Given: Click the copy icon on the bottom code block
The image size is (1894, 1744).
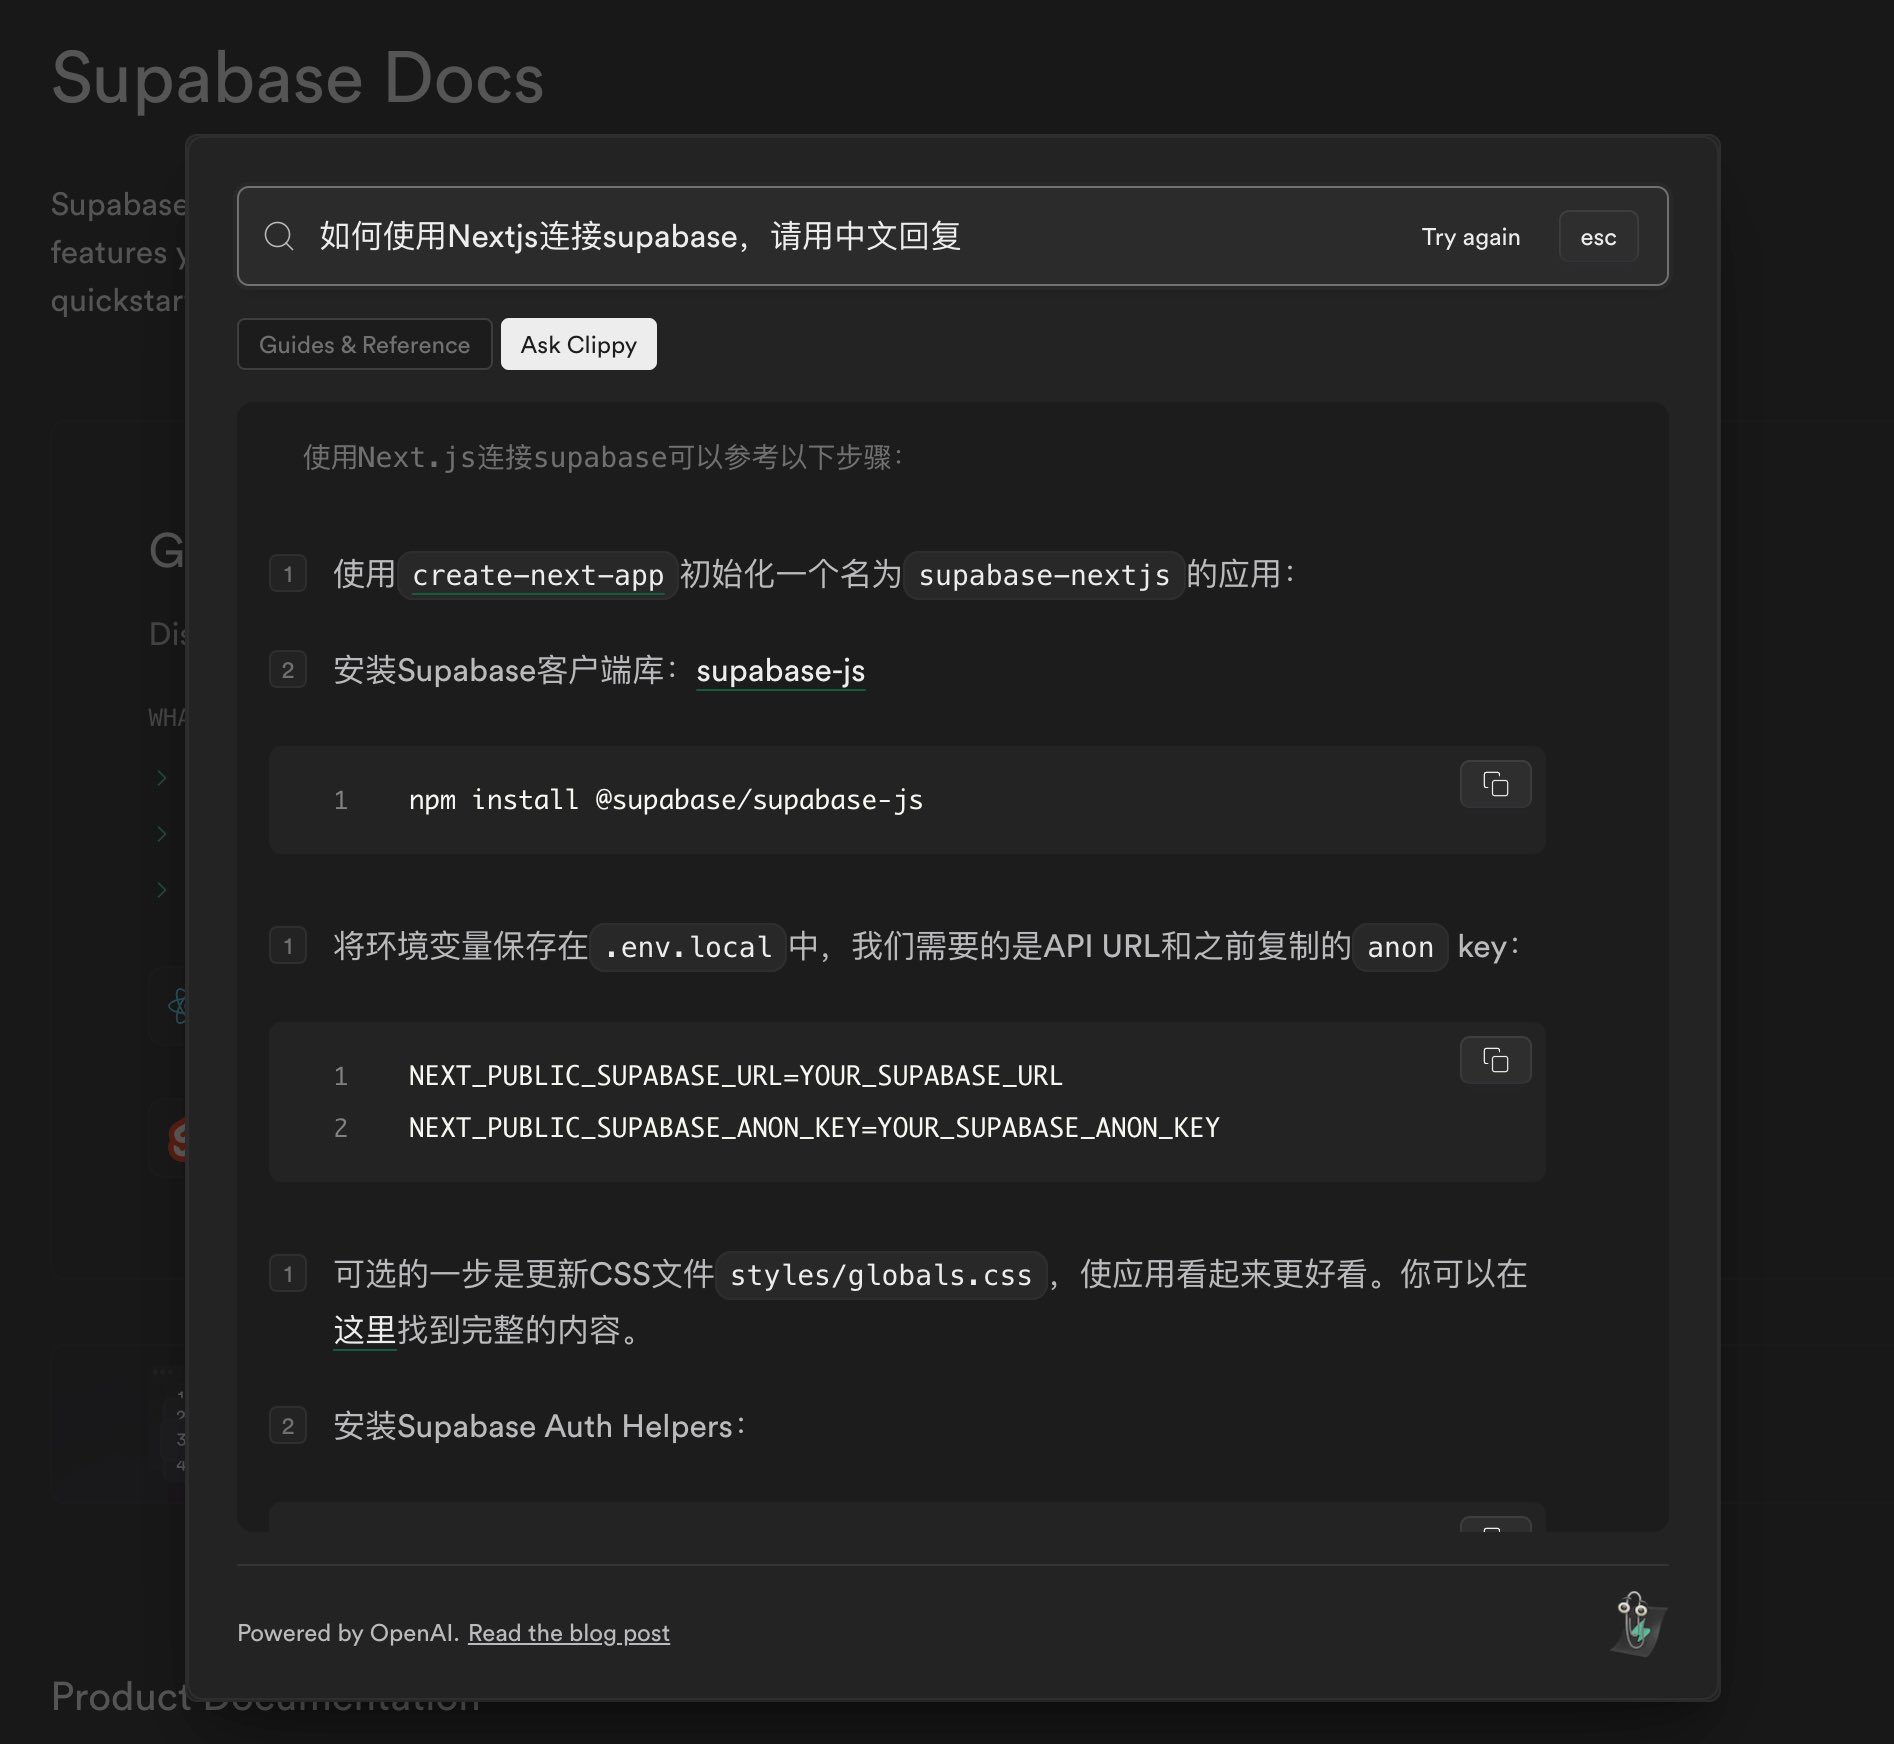Looking at the screenshot, I should 1495,1525.
